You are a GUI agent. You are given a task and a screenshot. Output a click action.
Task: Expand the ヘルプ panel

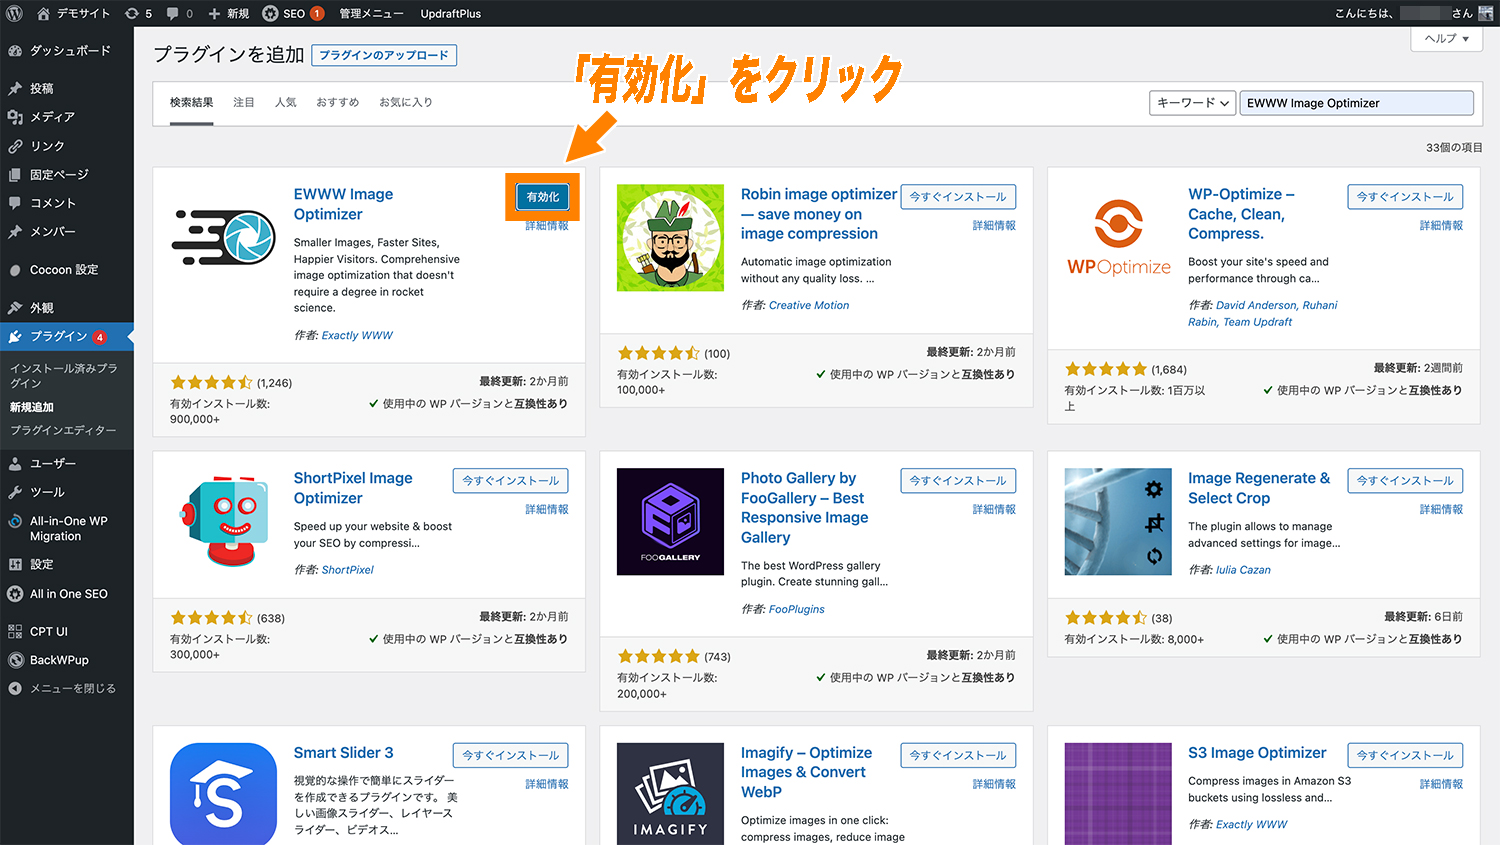click(x=1444, y=37)
